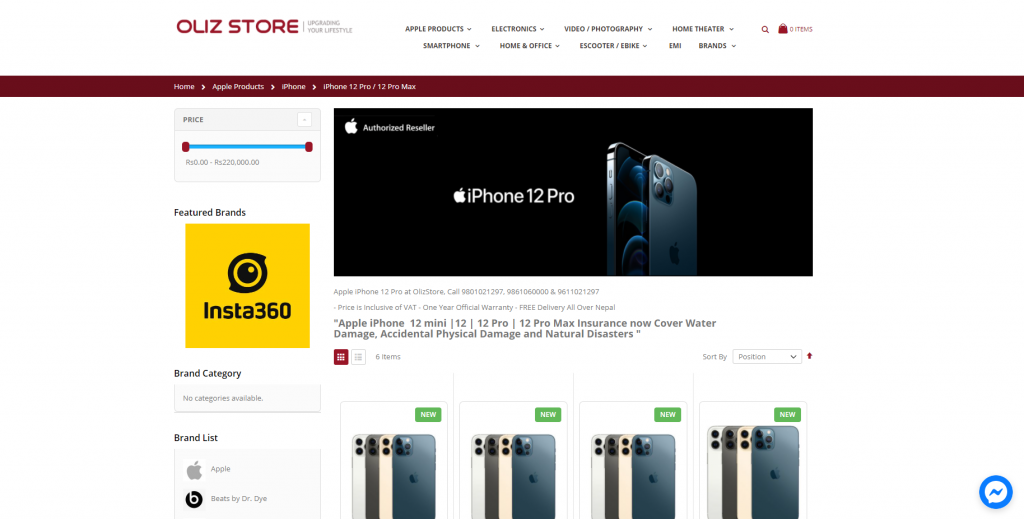Image resolution: width=1024 pixels, height=519 pixels.
Task: Click the right price slider handle
Action: point(309,147)
